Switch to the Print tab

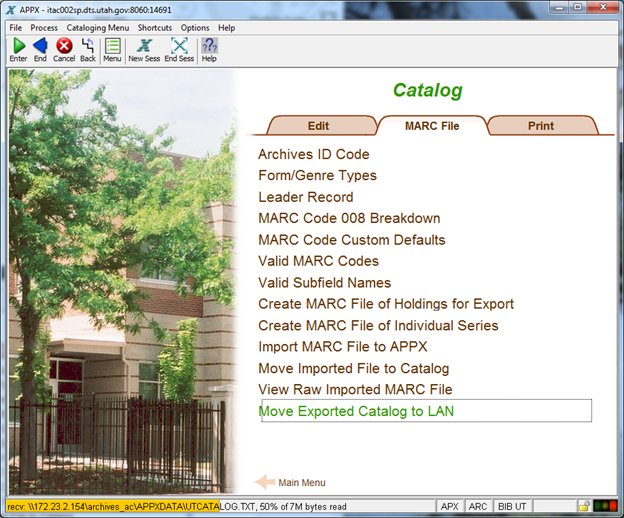point(540,126)
